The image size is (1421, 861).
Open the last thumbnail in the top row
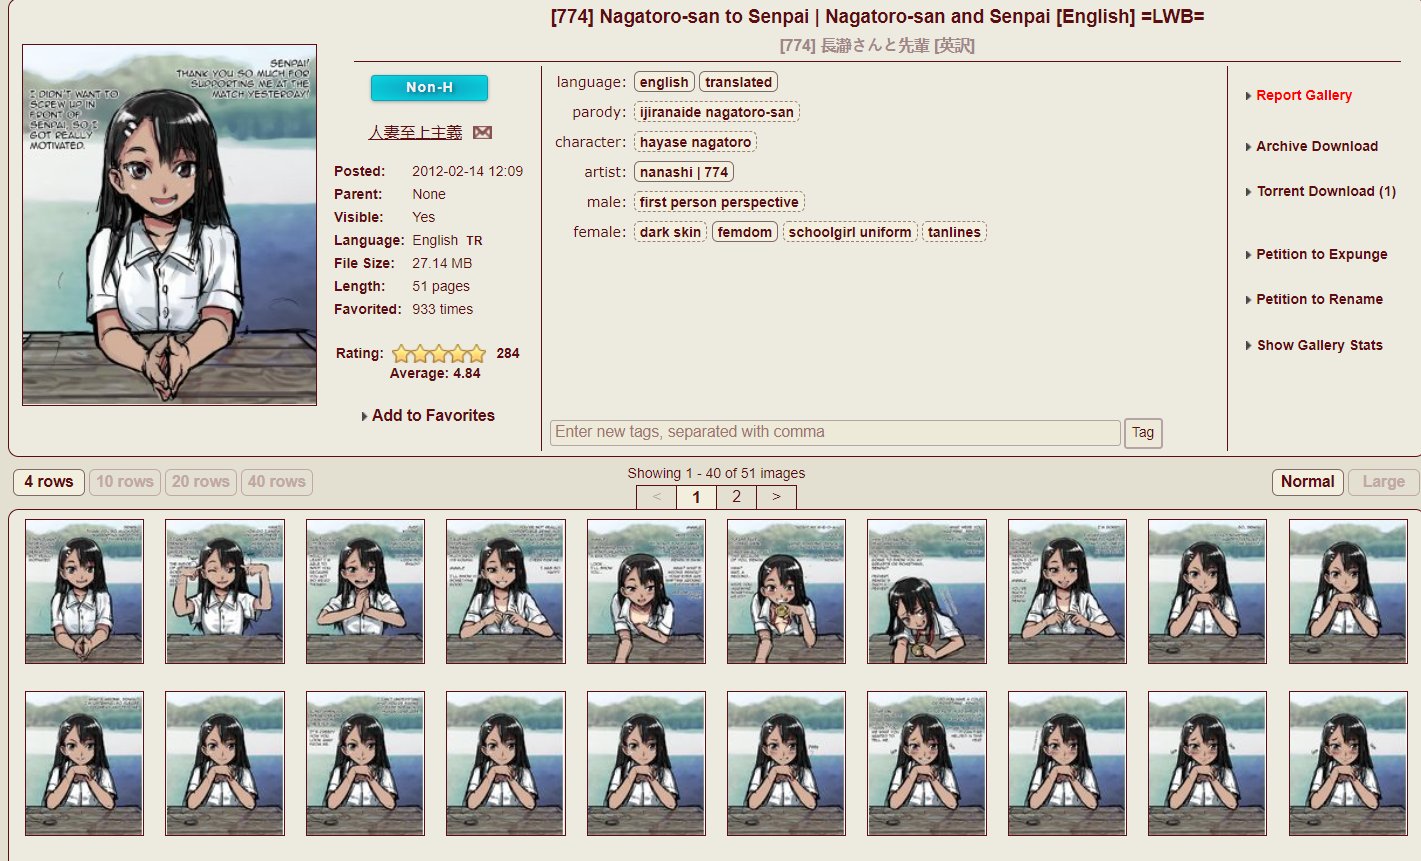(1349, 591)
